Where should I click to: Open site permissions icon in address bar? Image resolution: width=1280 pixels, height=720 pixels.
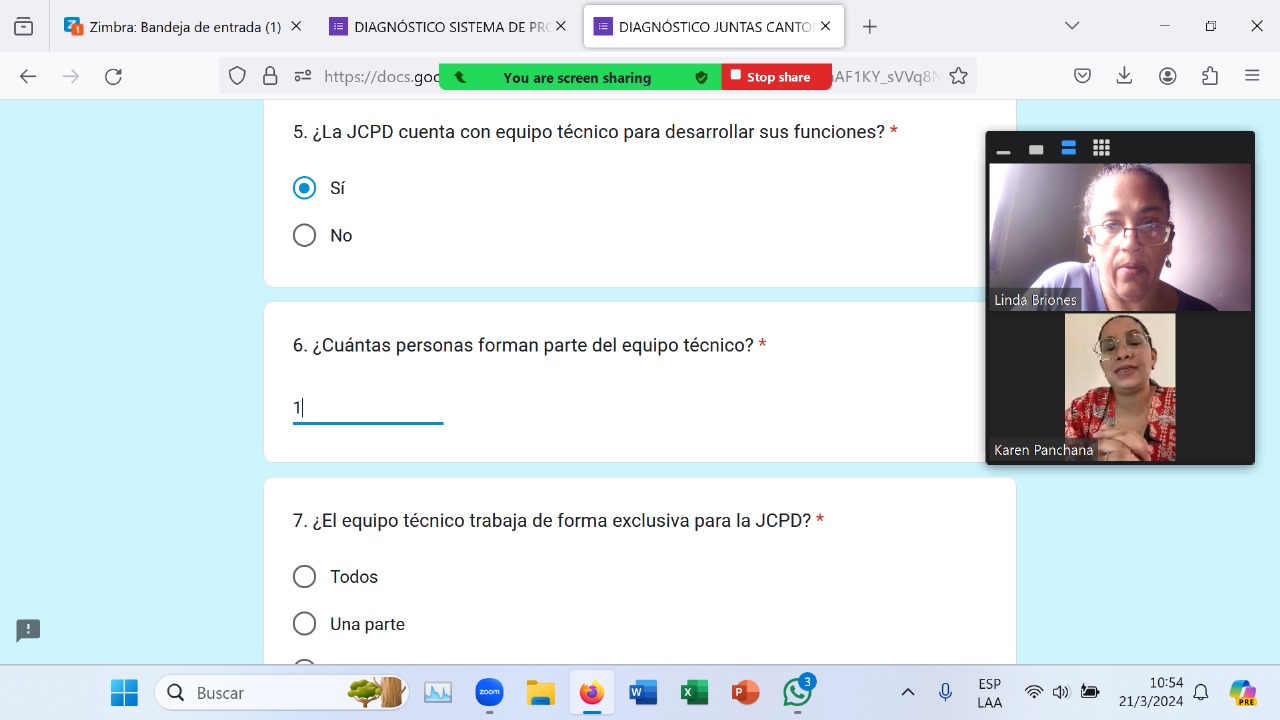tap(303, 76)
